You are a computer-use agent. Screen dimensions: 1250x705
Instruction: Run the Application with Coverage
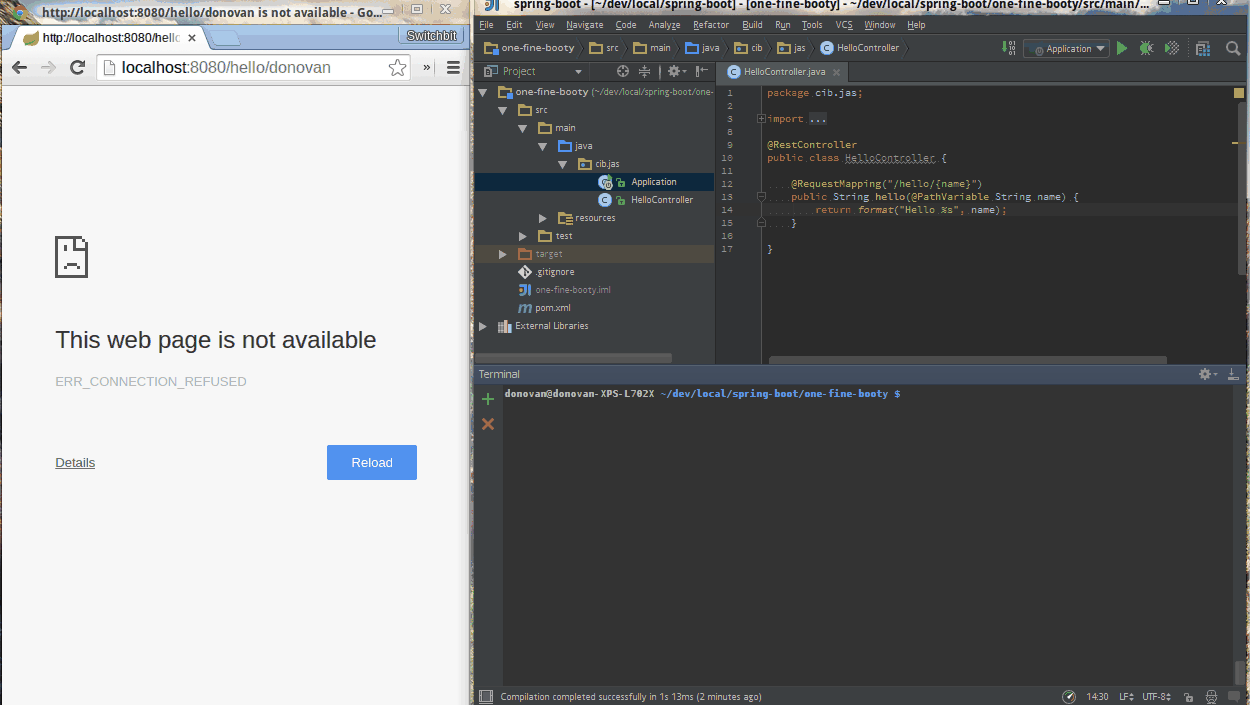(1171, 47)
